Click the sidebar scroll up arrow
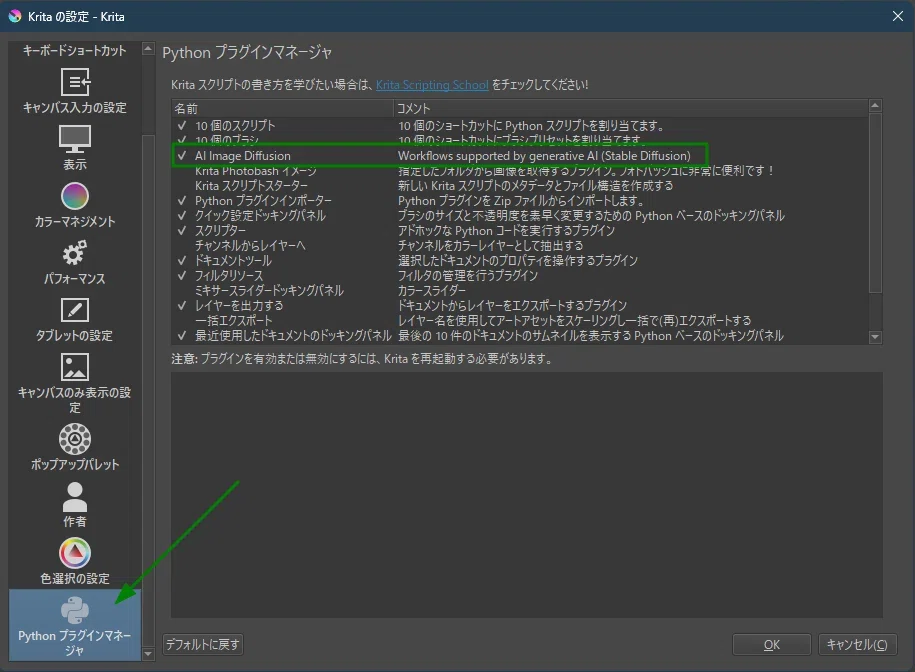Screen dimensions: 915x672 pos(148,49)
